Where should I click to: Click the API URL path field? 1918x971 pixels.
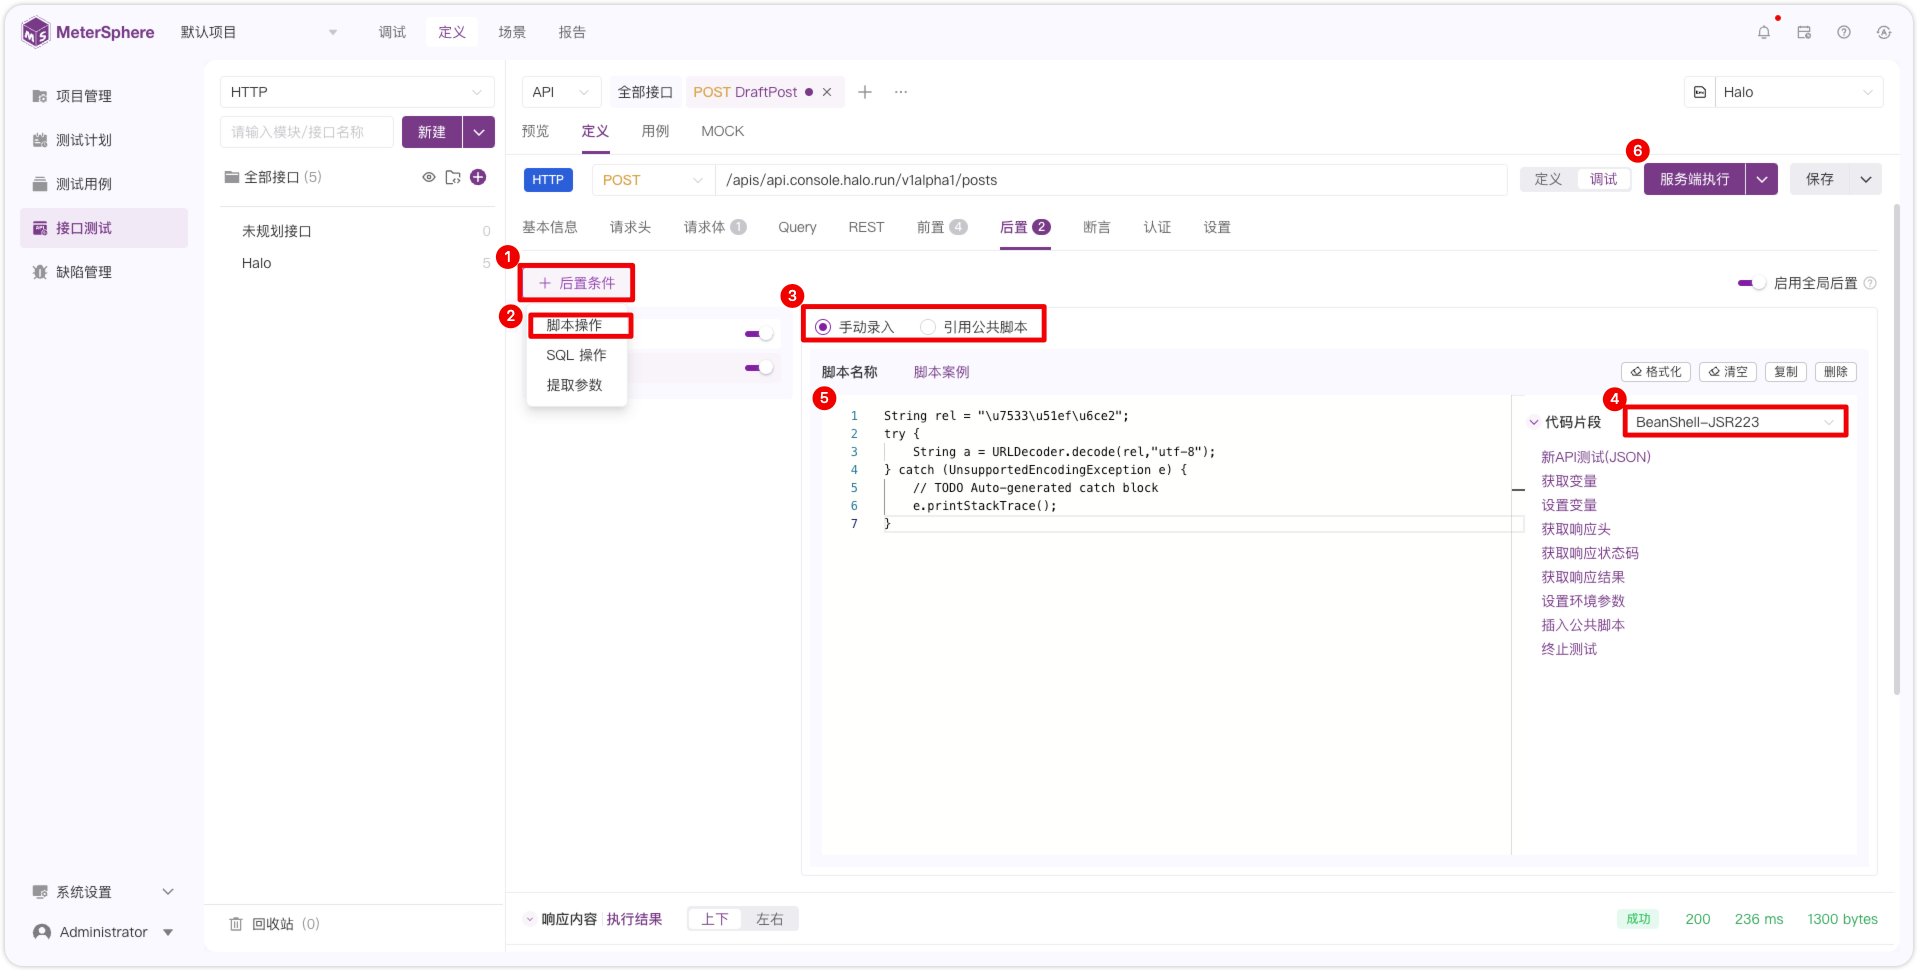[x=1111, y=180]
